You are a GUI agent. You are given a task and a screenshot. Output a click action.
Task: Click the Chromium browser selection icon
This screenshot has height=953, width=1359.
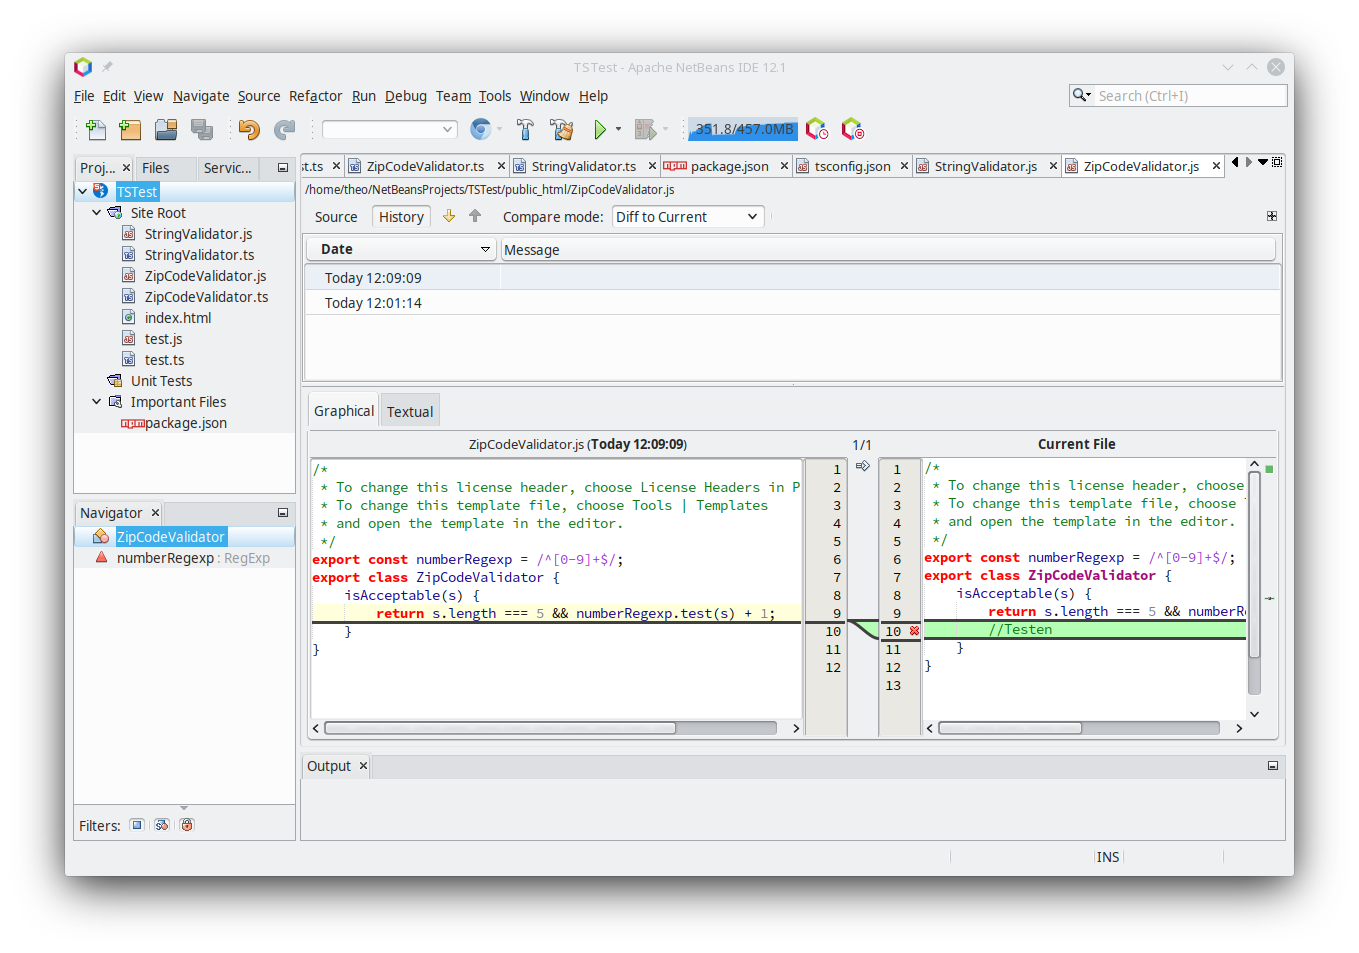[481, 129]
